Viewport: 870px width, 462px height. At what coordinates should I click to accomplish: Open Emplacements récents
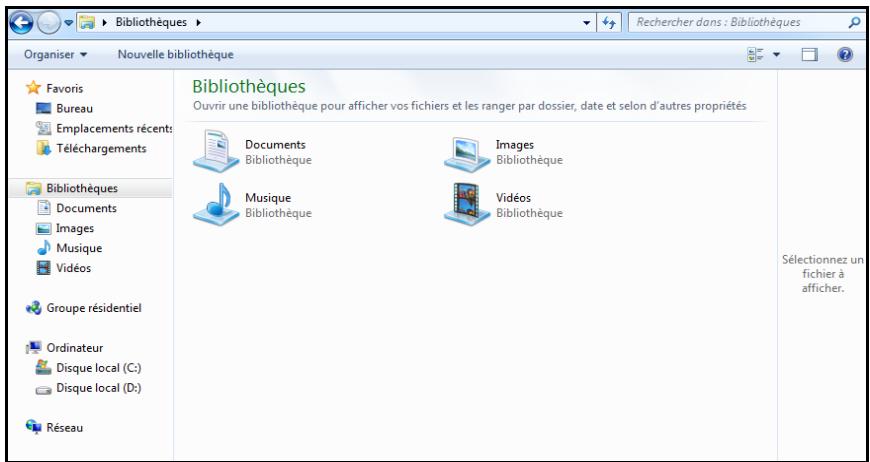pyautogui.click(x=114, y=129)
